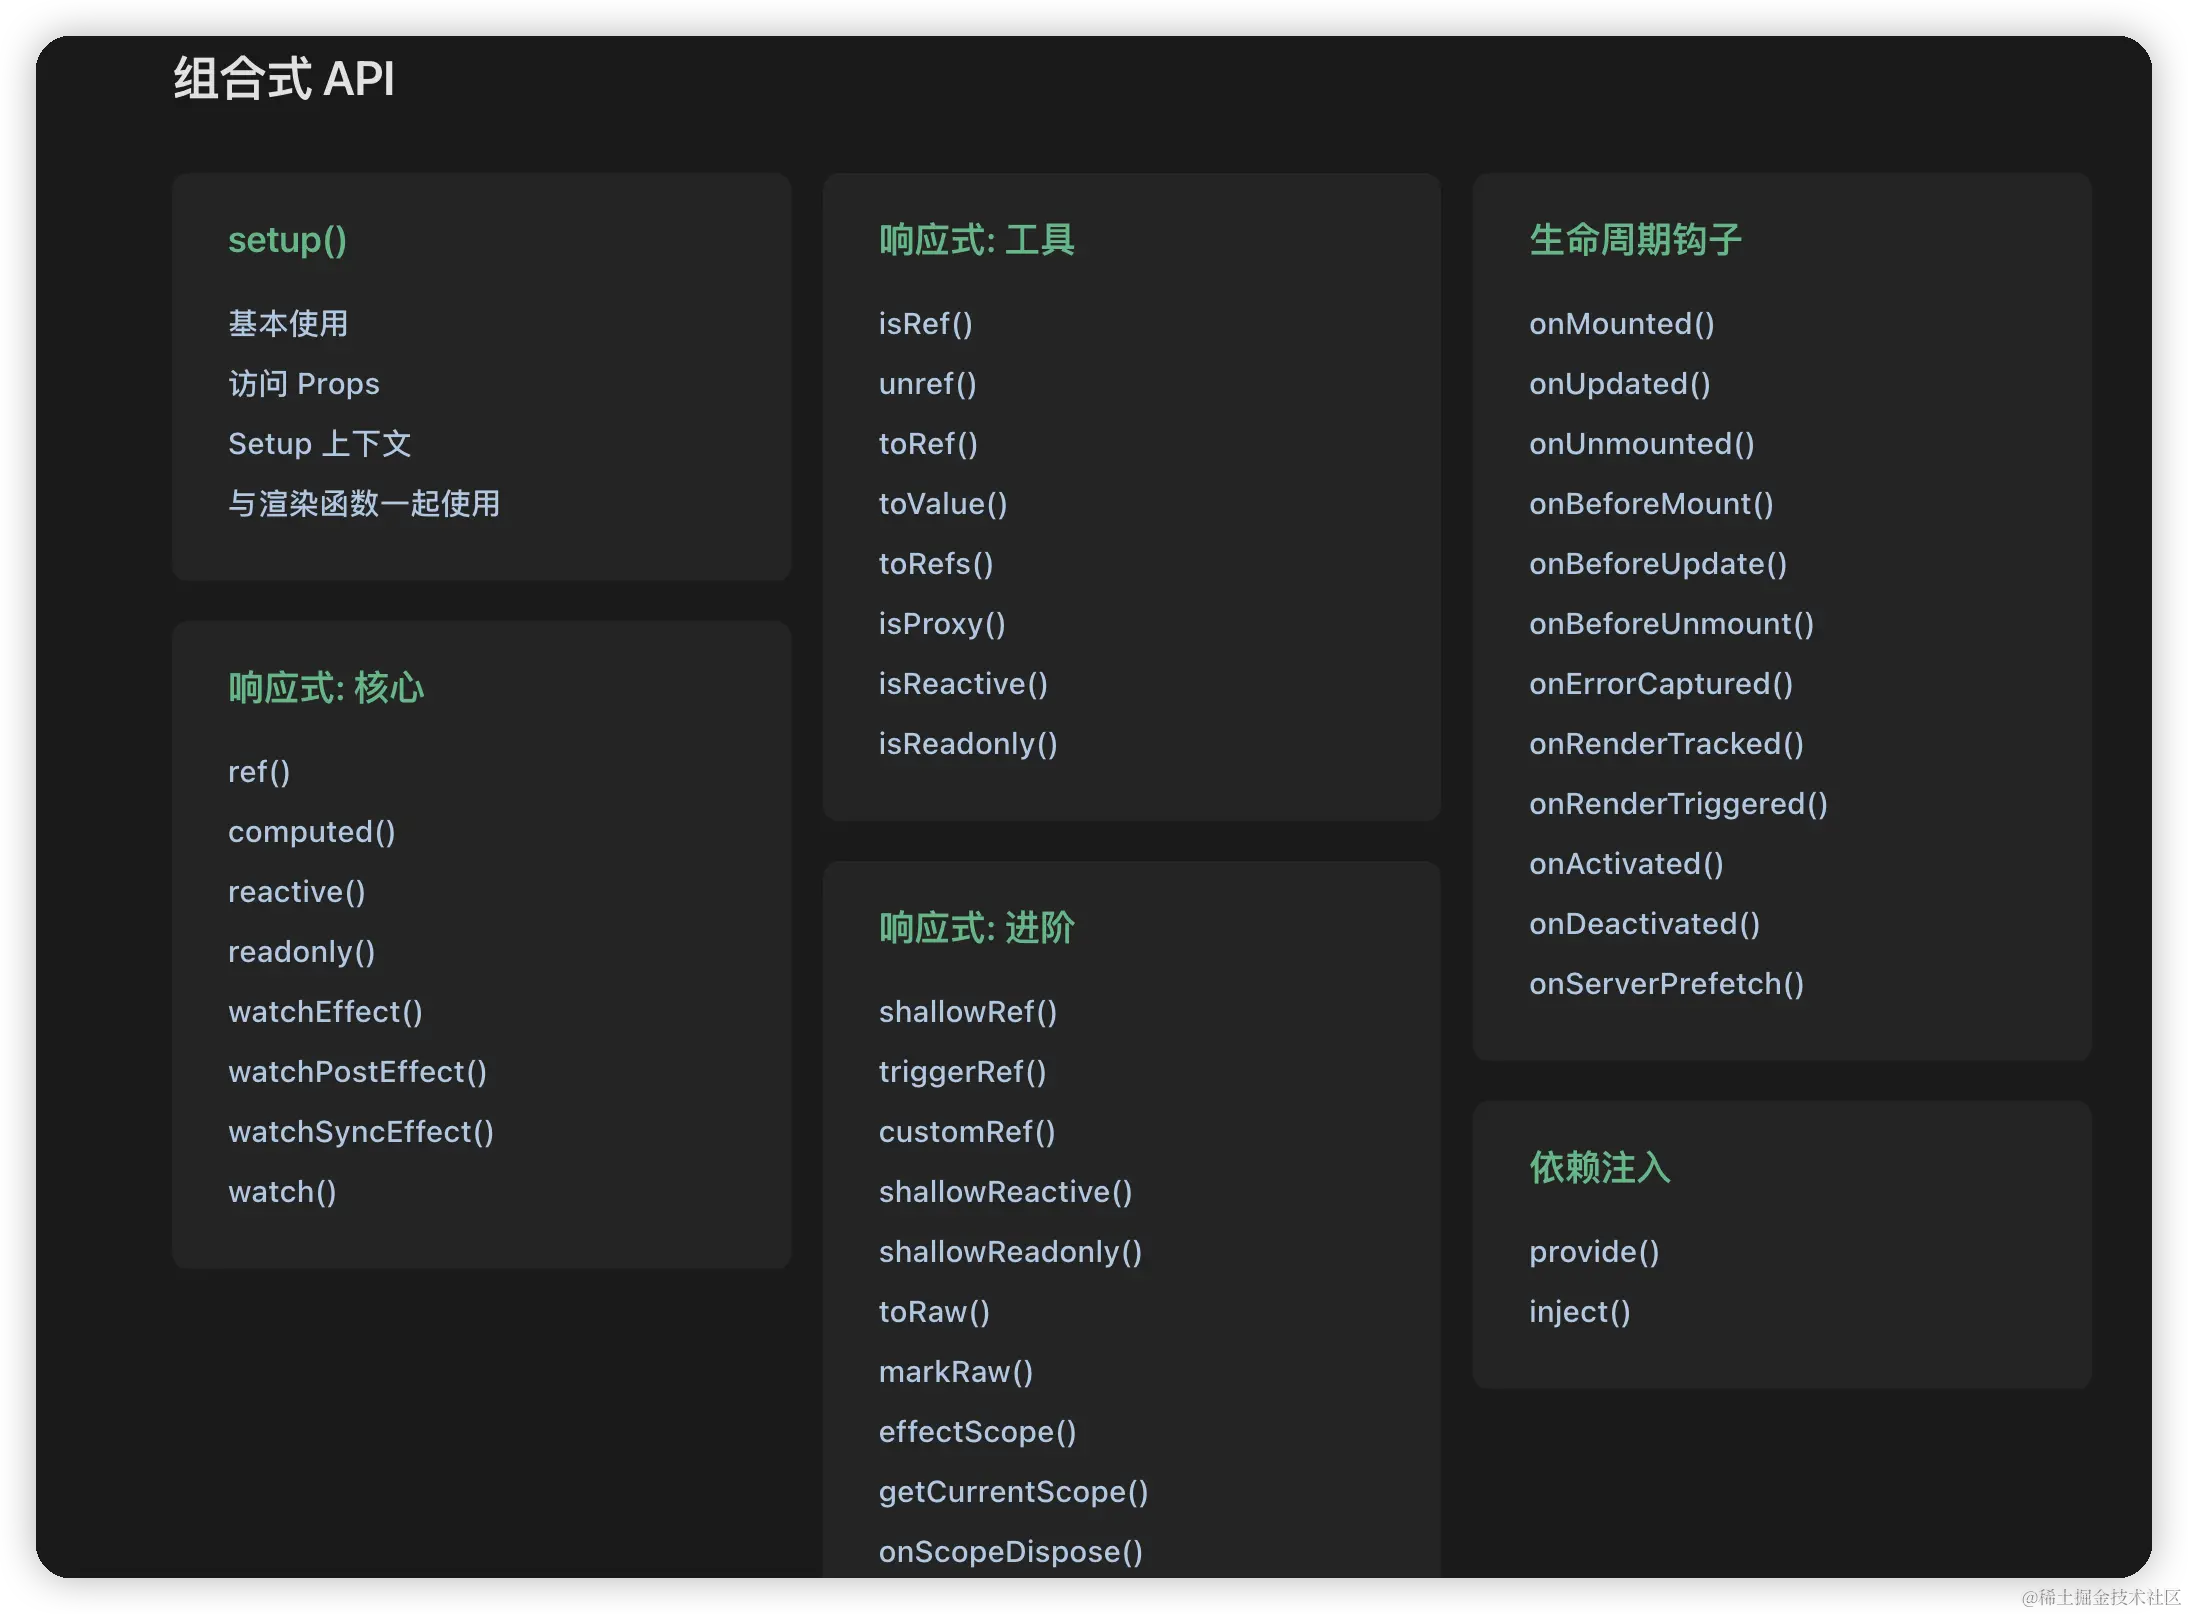
Task: Click the inject() API link
Action: coord(1579,1311)
